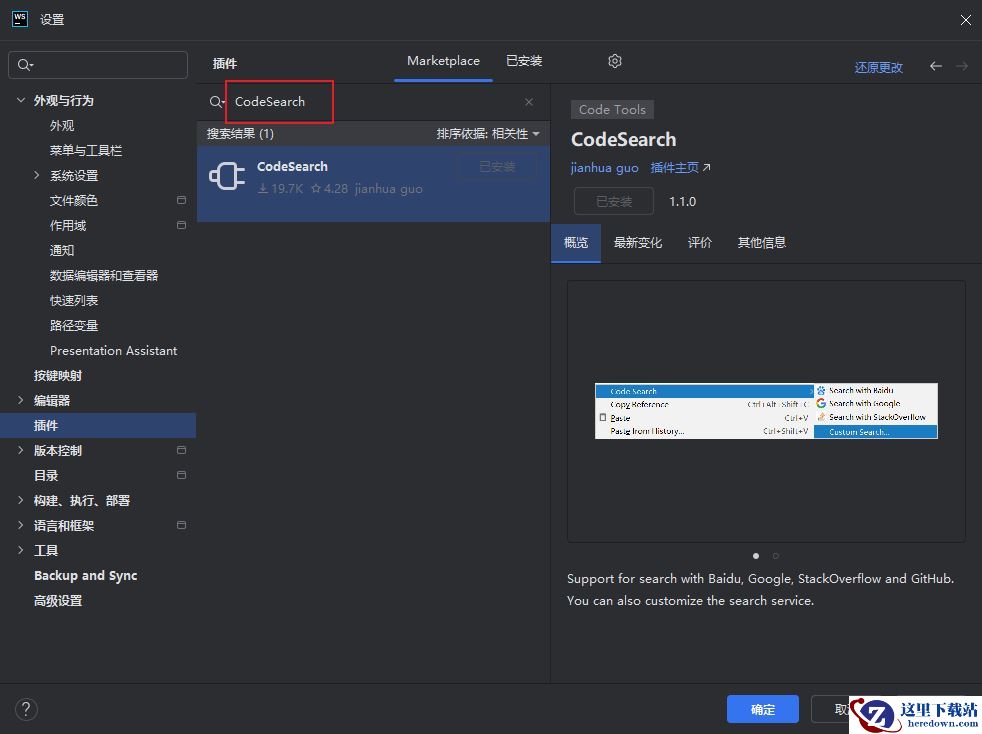Open the 其他信息 tab
Viewport: 982px width, 734px height.
(762, 242)
